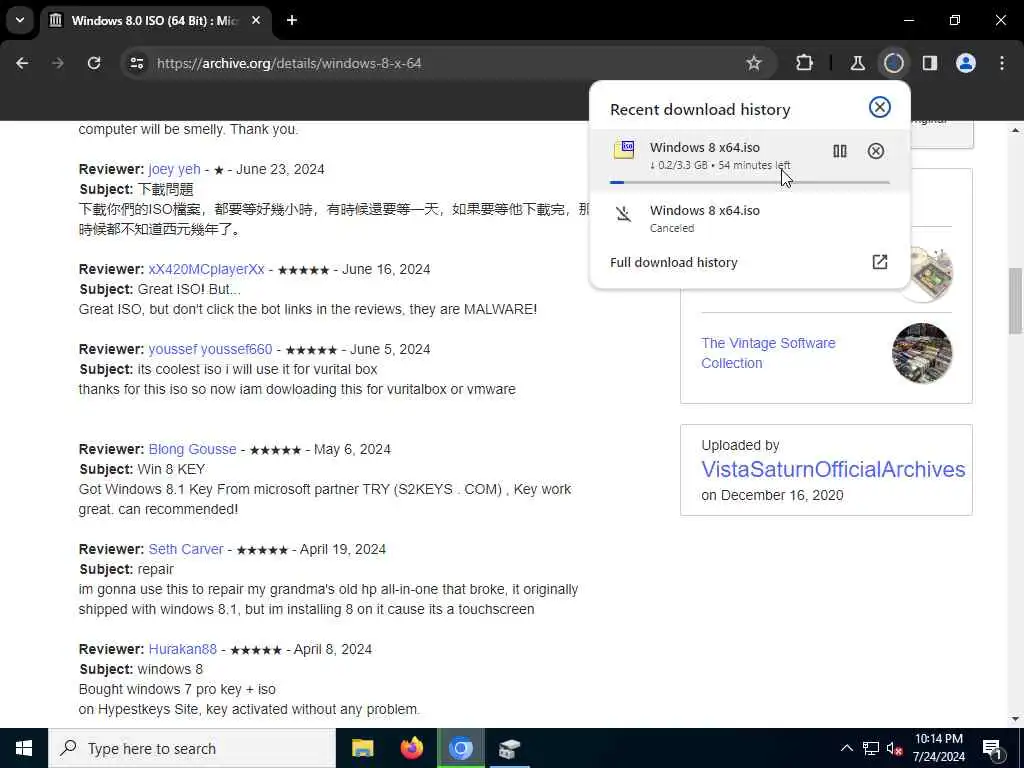Image resolution: width=1024 pixels, height=768 pixels.
Task: Open the last pinned app icon on taskbar
Action: [x=509, y=748]
